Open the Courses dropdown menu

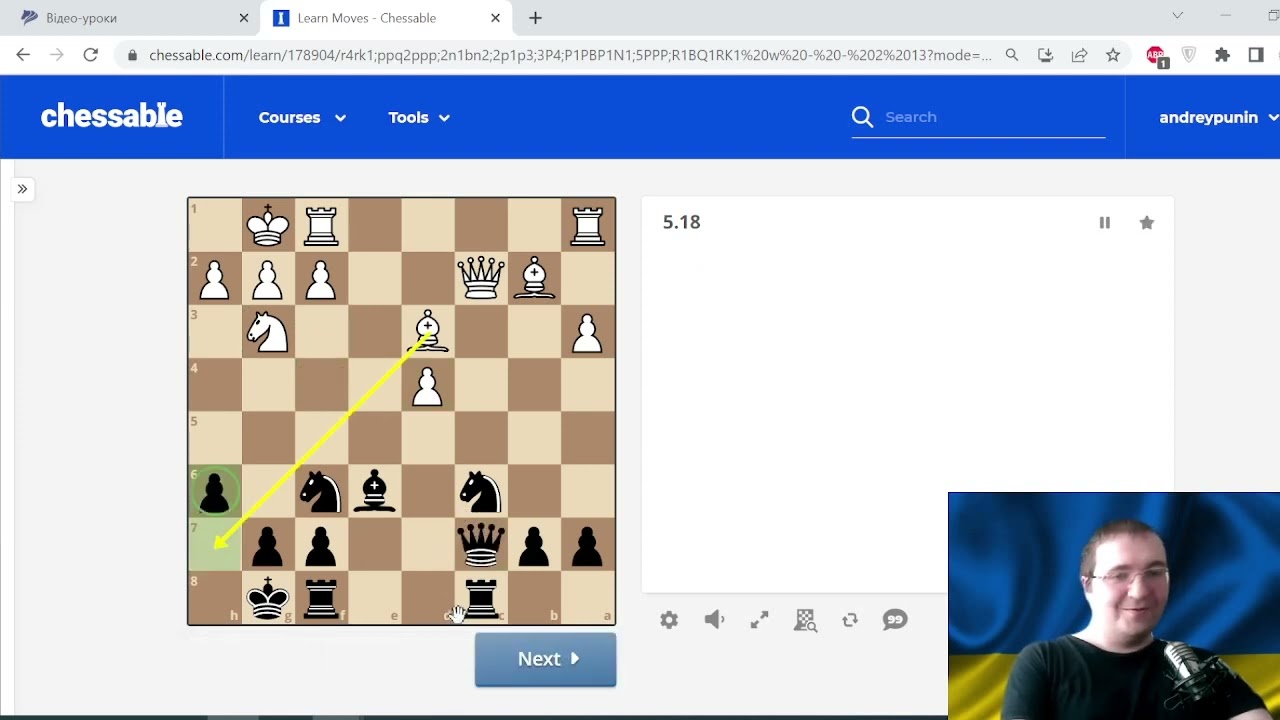pyautogui.click(x=302, y=117)
